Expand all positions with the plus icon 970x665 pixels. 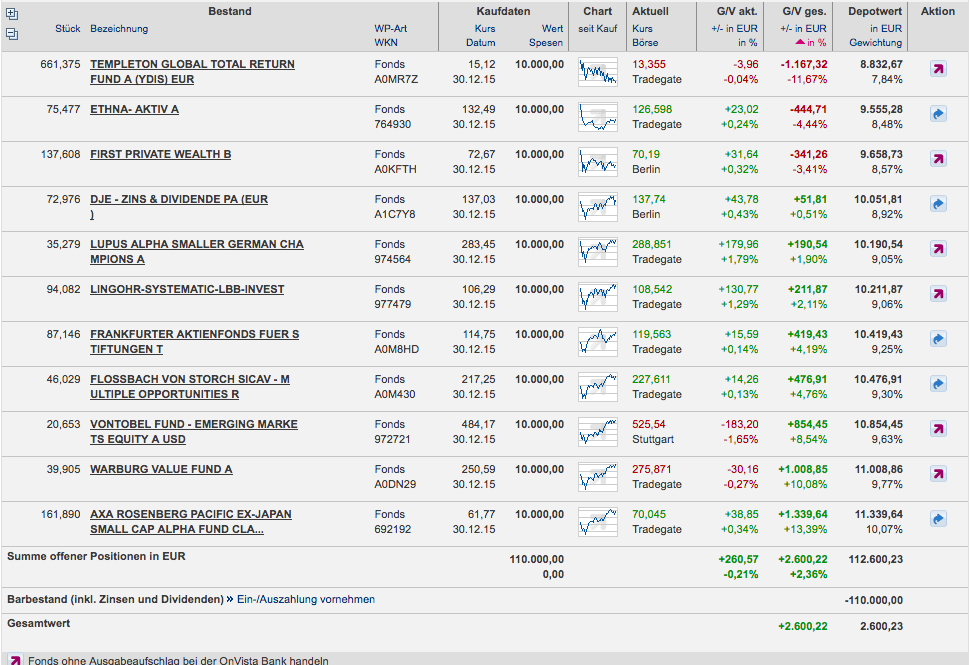tap(12, 14)
